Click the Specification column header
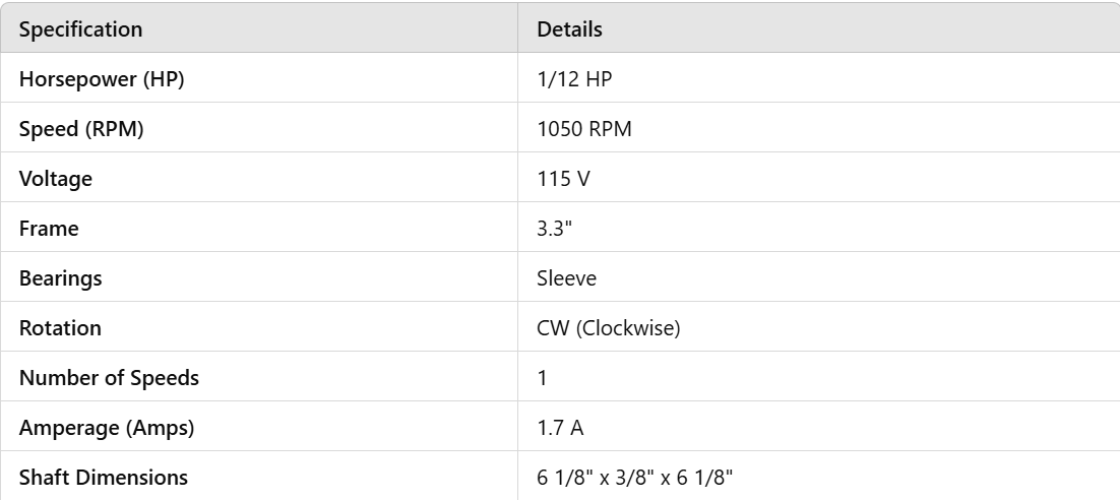 (x=81, y=30)
